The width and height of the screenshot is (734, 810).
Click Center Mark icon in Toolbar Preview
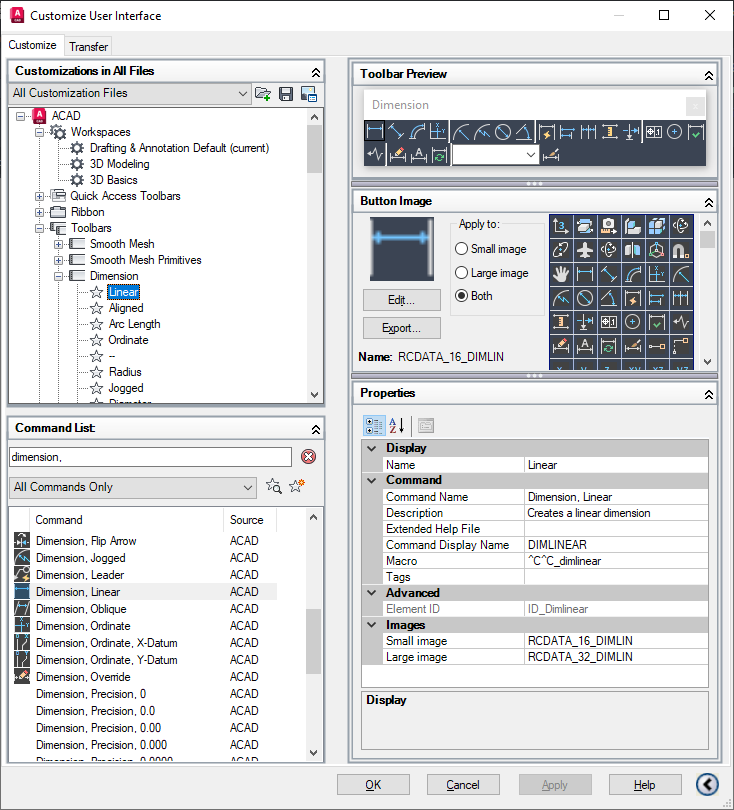point(675,132)
